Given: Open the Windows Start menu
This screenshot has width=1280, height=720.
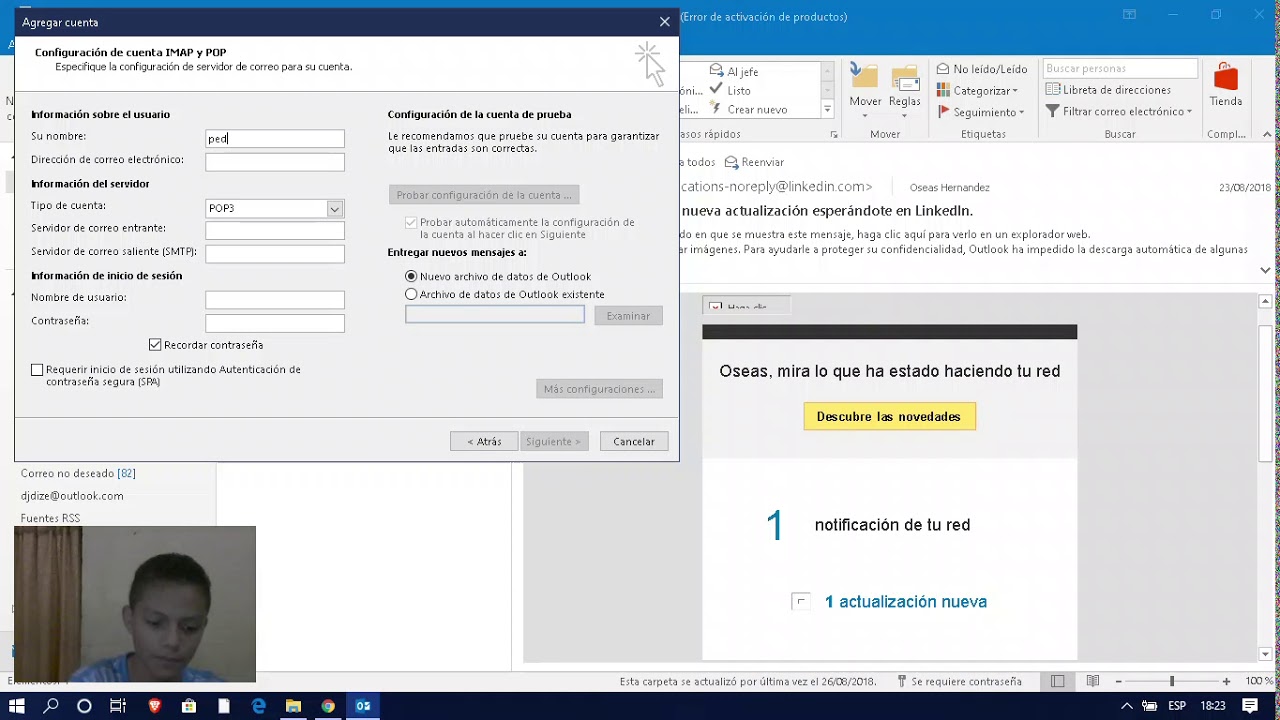Looking at the screenshot, I should [x=17, y=706].
